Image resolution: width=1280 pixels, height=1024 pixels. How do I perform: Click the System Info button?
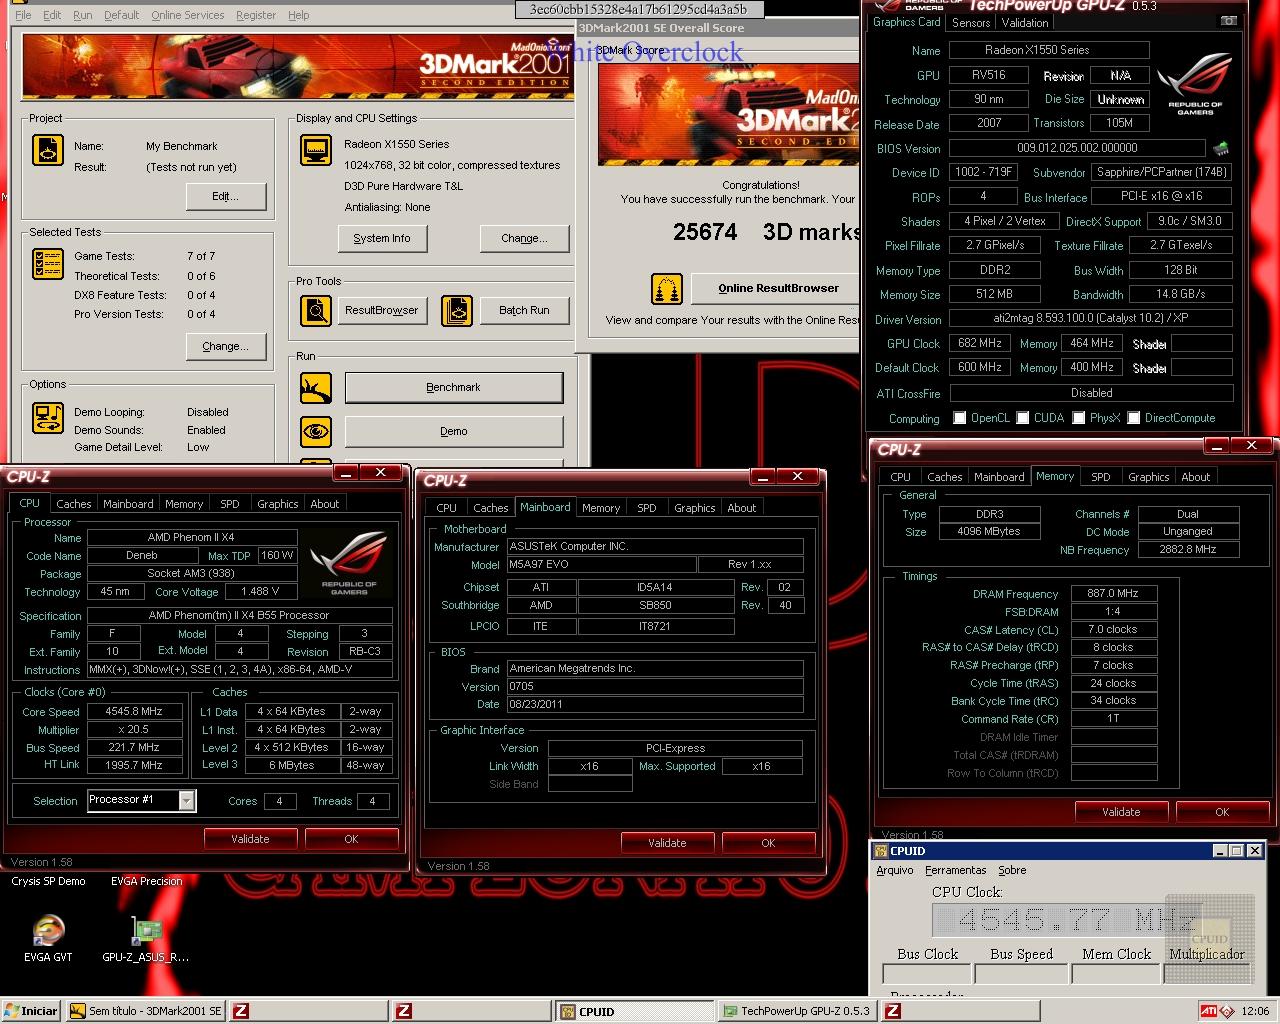coord(382,238)
